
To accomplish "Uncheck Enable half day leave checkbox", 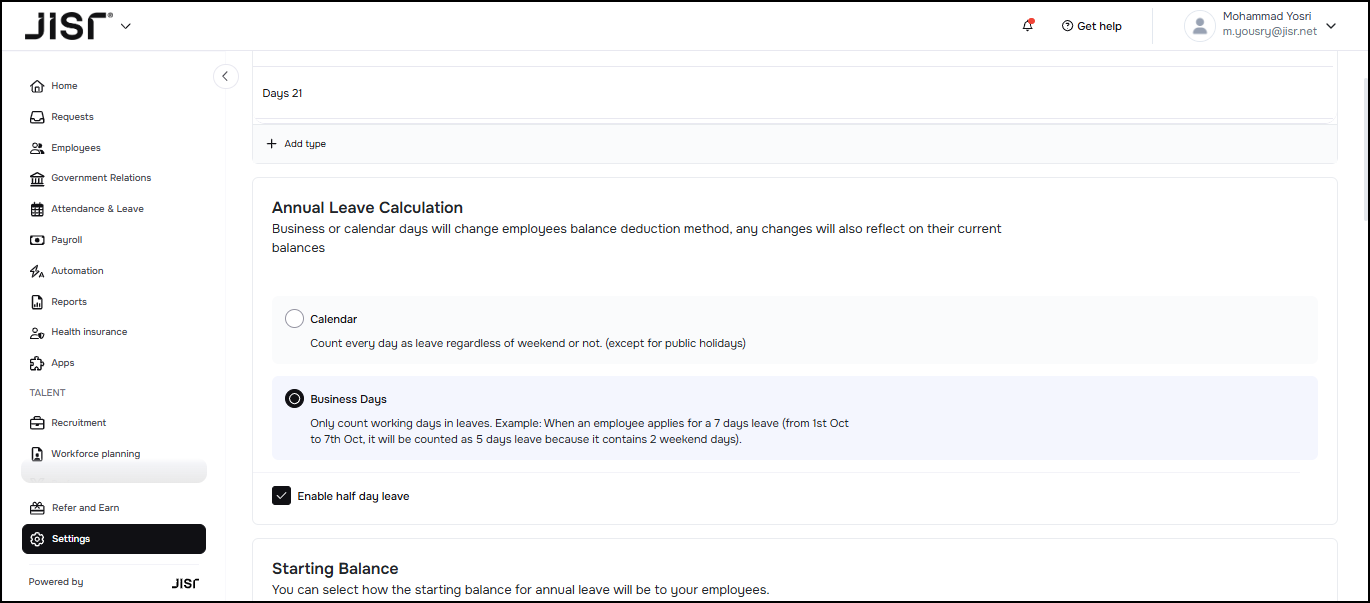I will (281, 496).
